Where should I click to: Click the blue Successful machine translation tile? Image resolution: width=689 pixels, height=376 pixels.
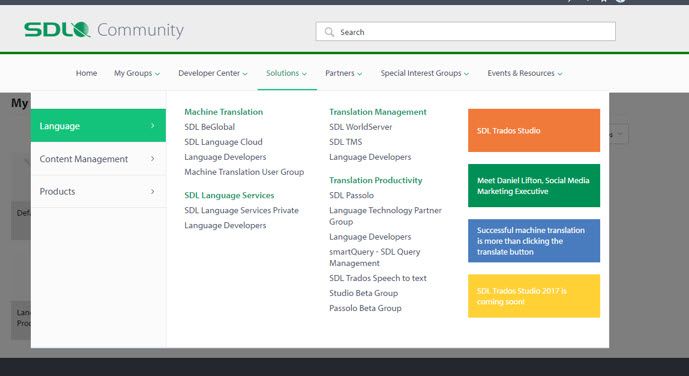click(x=534, y=241)
